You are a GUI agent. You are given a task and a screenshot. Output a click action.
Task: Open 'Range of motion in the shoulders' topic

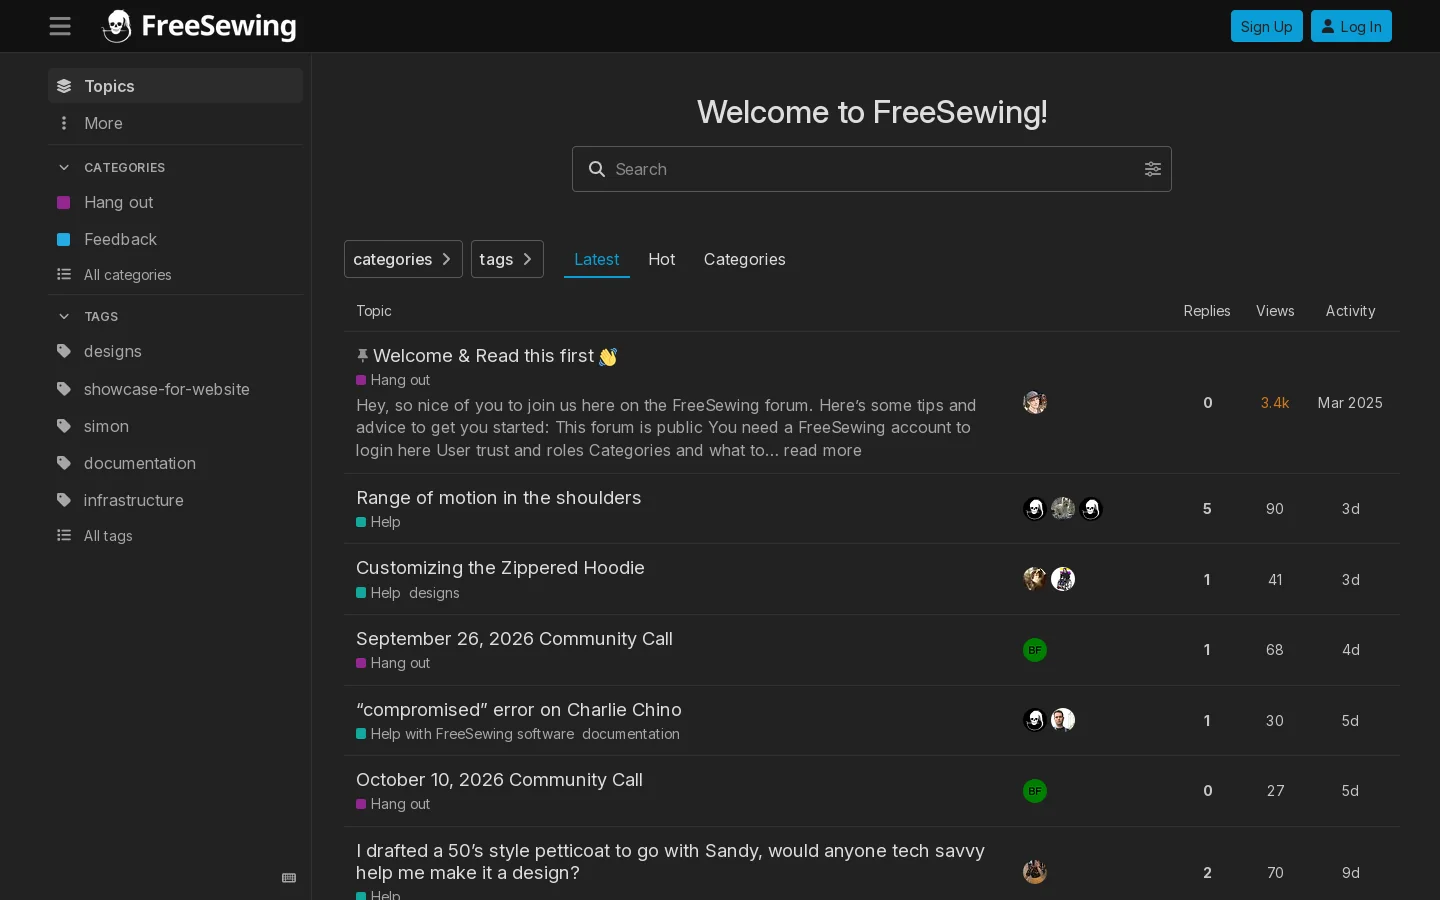[499, 498]
